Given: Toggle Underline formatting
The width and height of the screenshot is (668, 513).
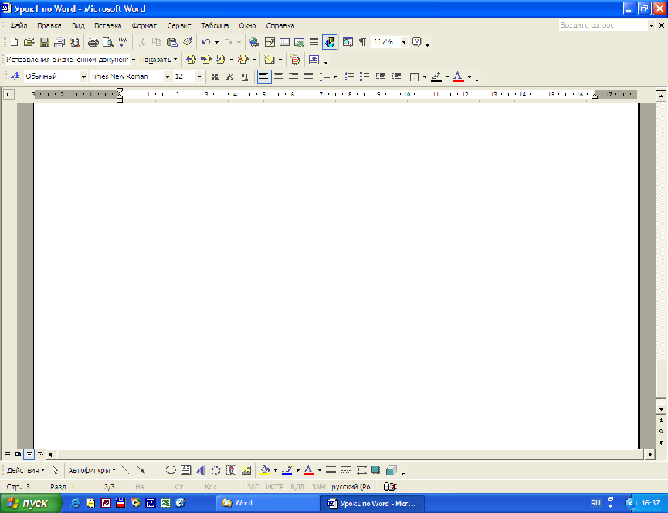Looking at the screenshot, I should [245, 76].
